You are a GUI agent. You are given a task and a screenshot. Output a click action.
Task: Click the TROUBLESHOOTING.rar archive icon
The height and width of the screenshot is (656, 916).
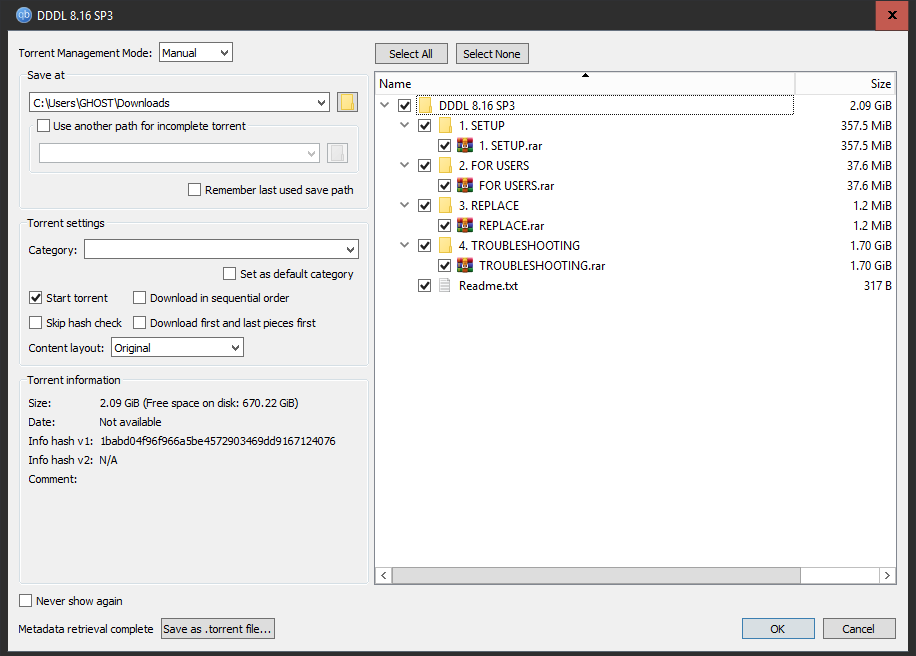pos(465,266)
